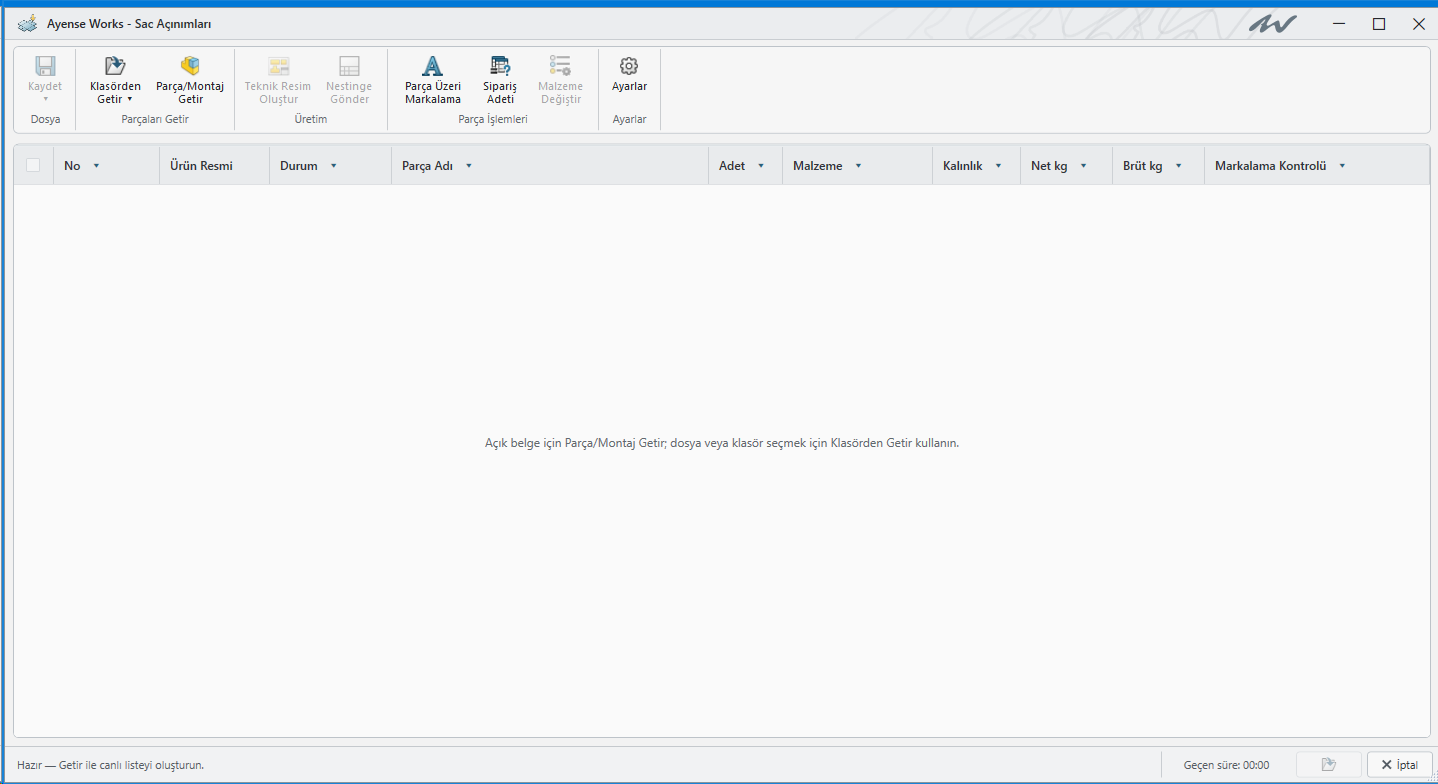Open the Malzeme column filter dropdown

tap(858, 166)
